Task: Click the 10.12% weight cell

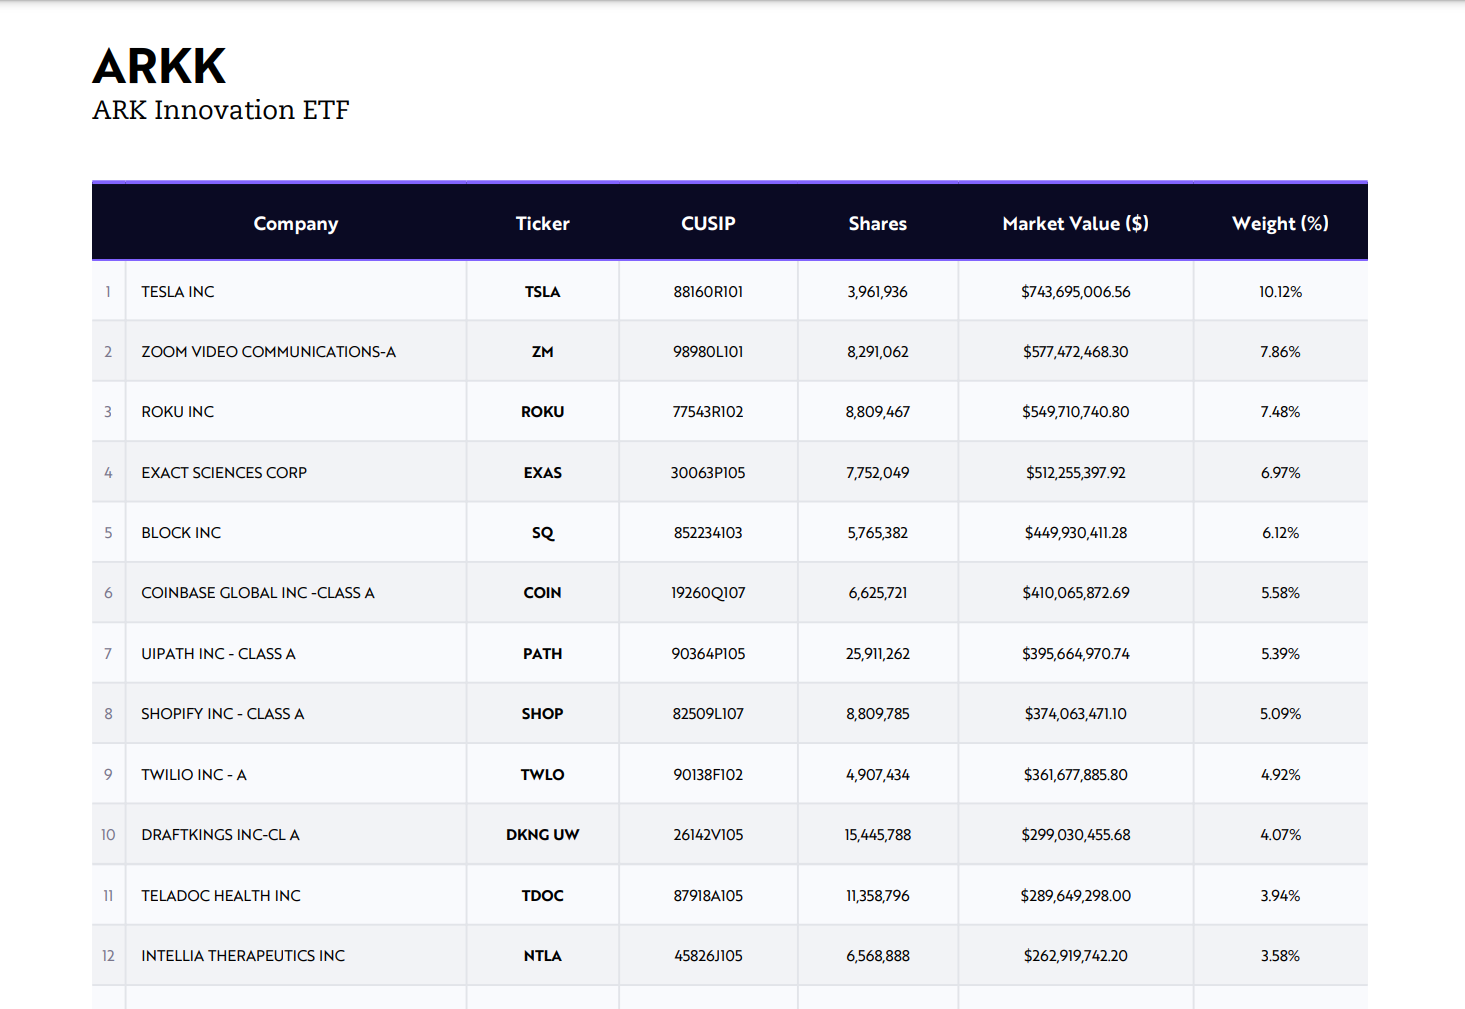Action: [1281, 292]
